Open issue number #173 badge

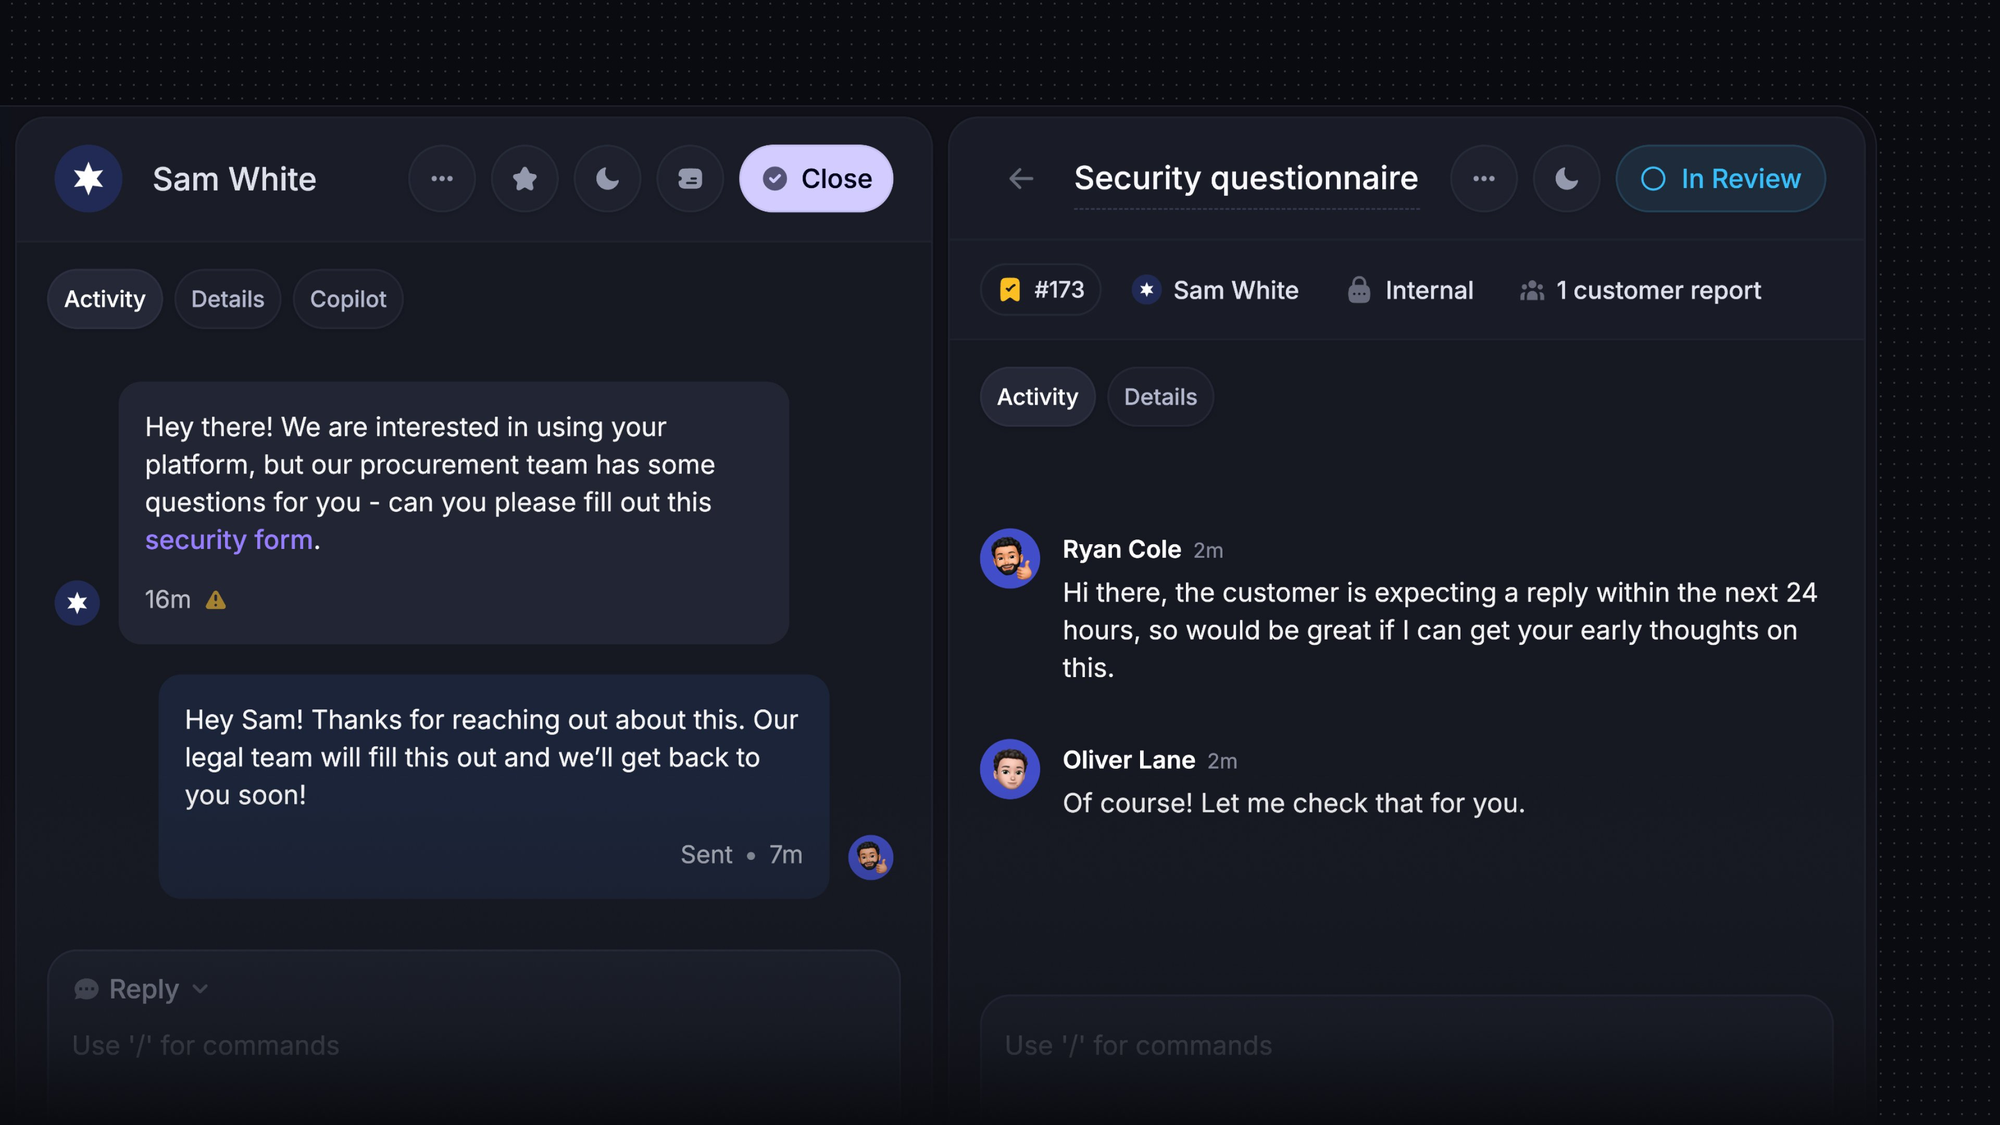pyautogui.click(x=1041, y=290)
